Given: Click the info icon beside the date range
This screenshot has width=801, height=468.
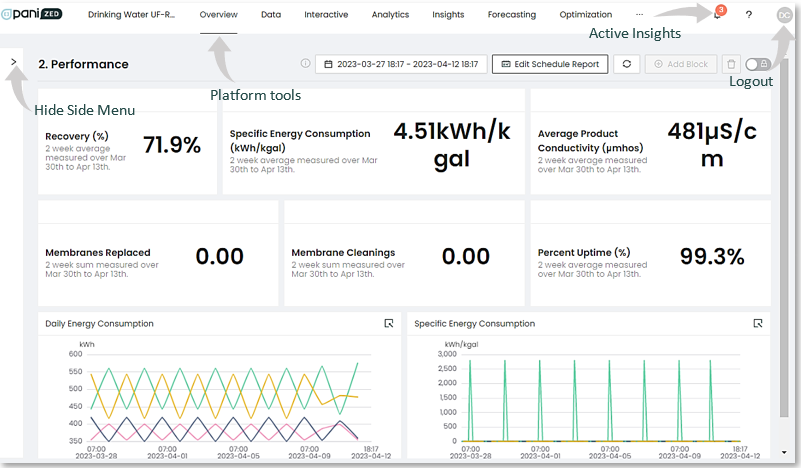Looking at the screenshot, I should tap(306, 64).
